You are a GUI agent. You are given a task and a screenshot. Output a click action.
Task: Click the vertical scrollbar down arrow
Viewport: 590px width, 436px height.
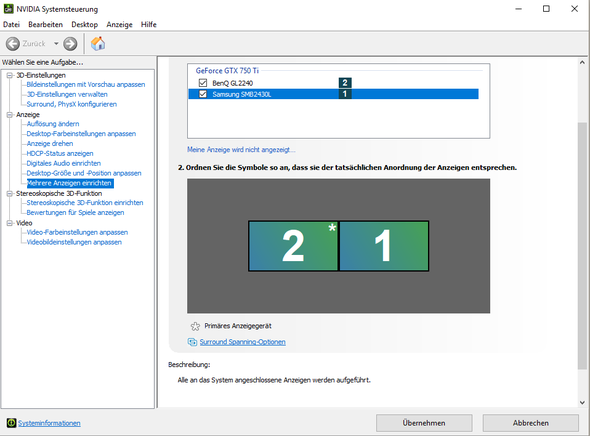582,402
